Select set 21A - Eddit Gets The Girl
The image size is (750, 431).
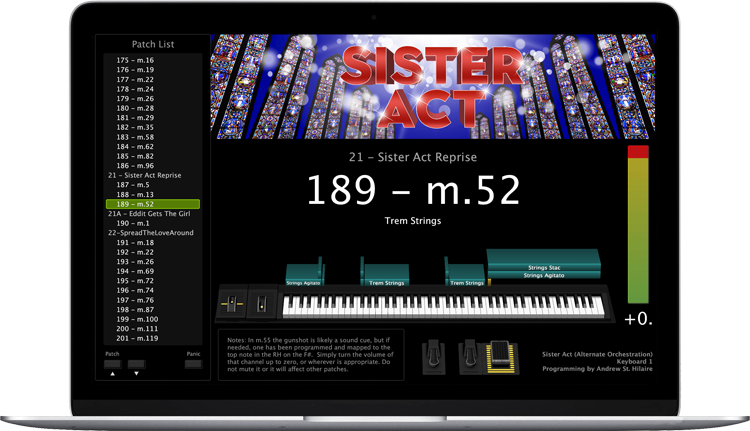[x=149, y=214]
